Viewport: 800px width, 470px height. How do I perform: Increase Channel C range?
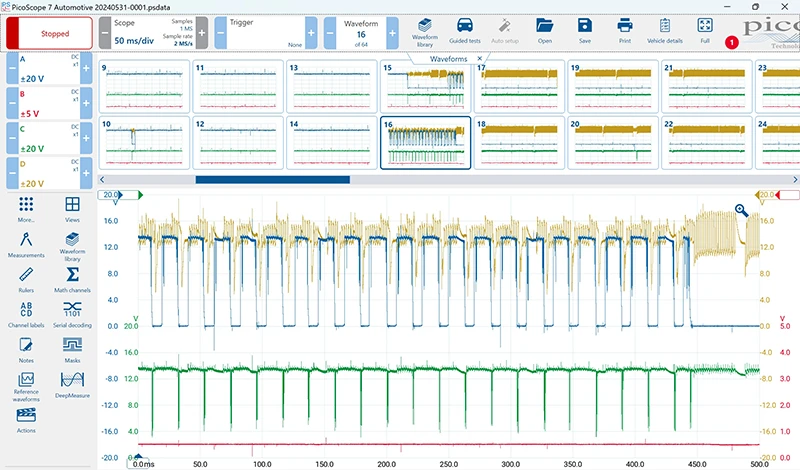pyautogui.click(x=86, y=138)
